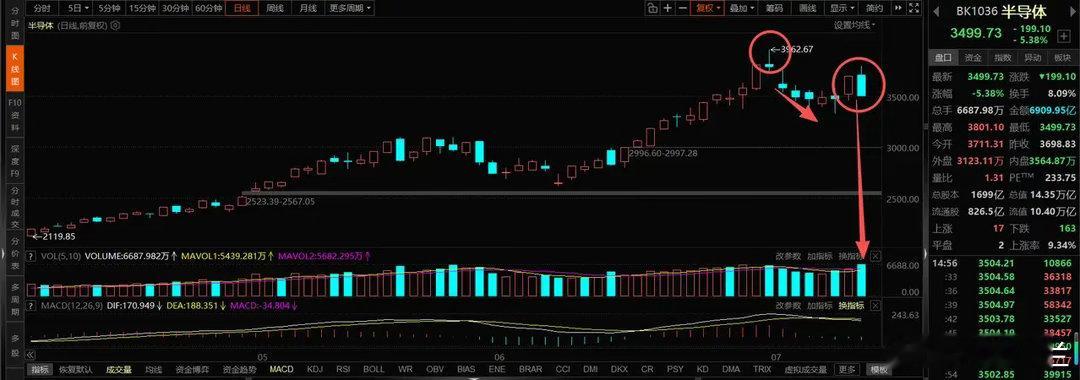
Task: Select the 异动 tab in quote panel
Action: 1033,58
